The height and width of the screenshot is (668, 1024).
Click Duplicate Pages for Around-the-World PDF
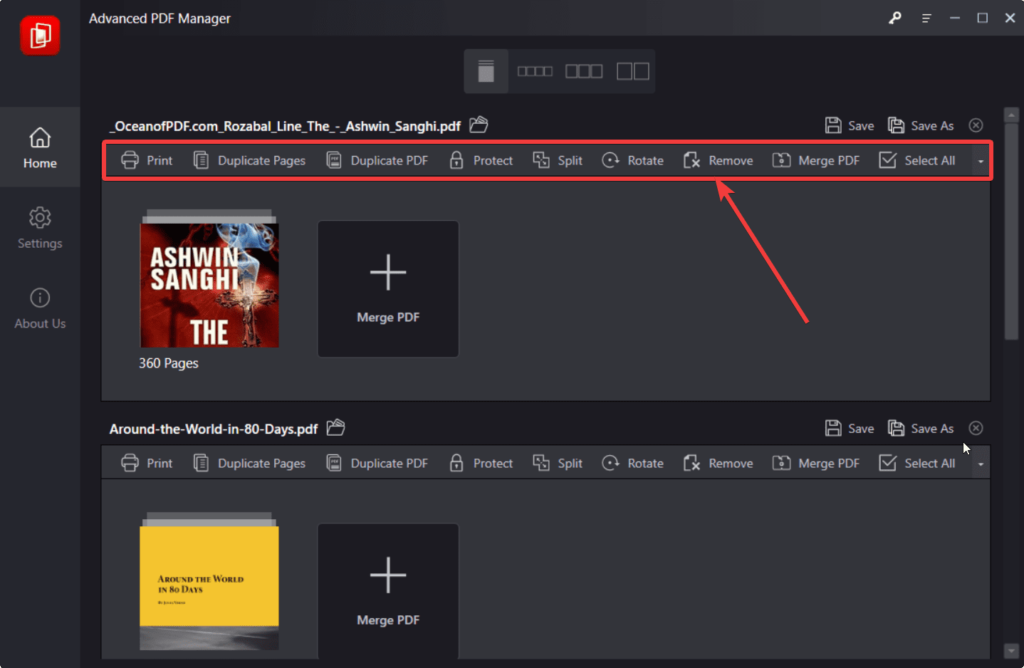coord(249,464)
